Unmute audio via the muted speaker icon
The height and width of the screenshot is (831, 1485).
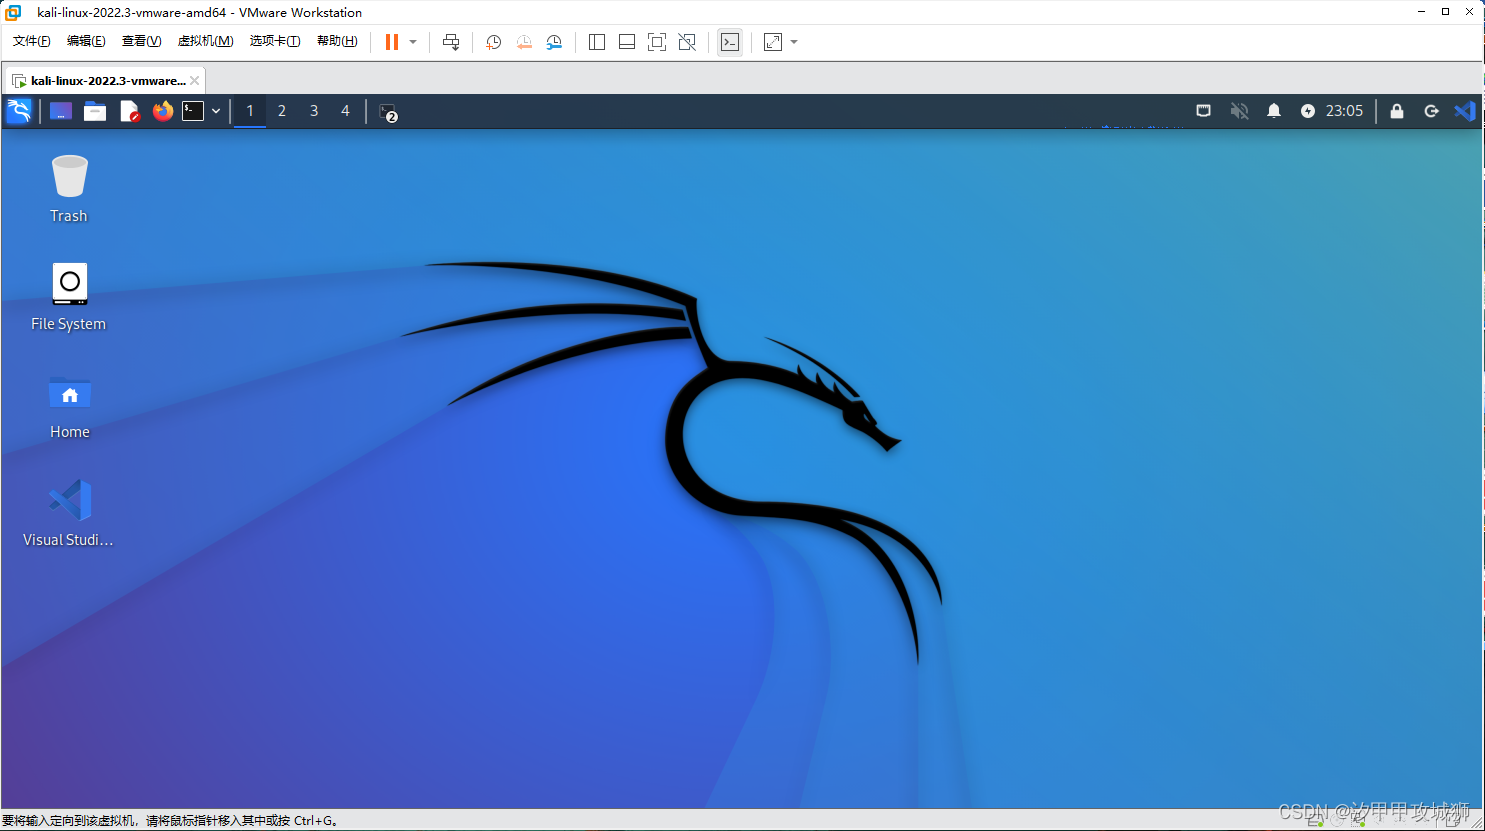pyautogui.click(x=1239, y=111)
